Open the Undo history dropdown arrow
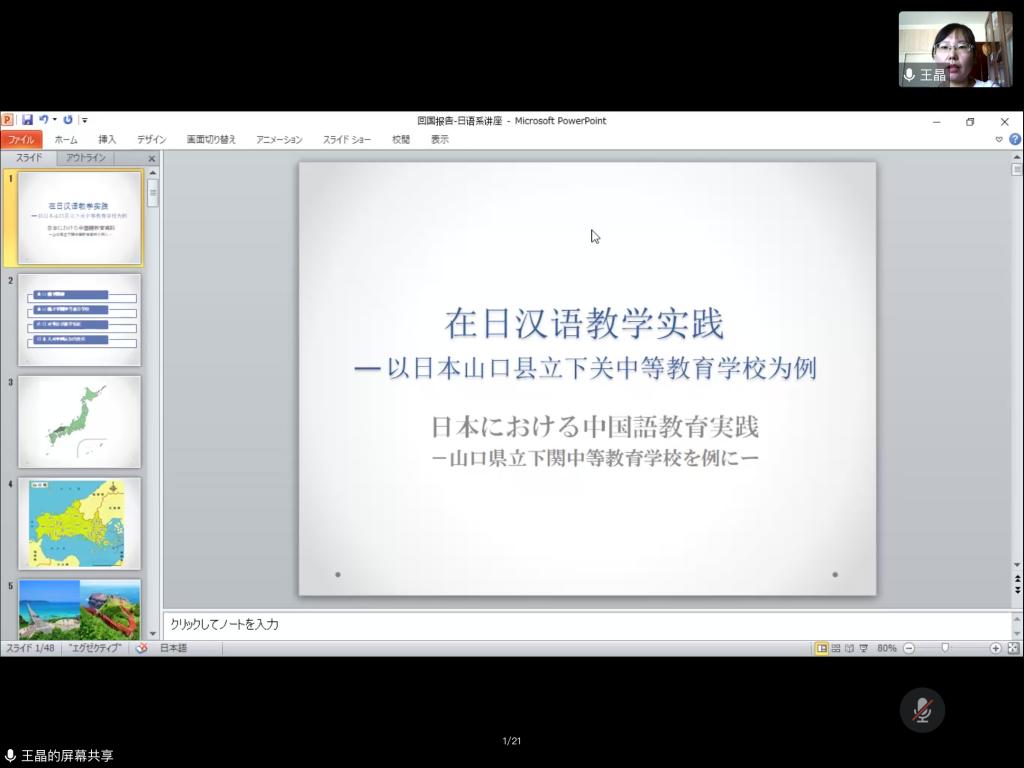 (x=54, y=120)
